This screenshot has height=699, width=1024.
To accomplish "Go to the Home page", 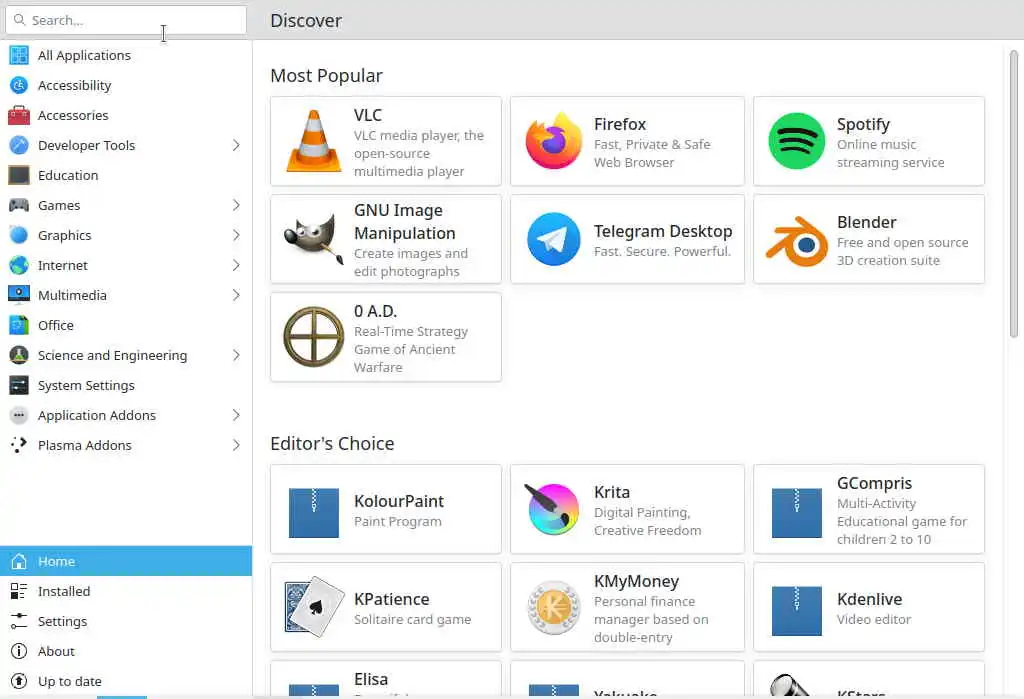I will point(126,561).
